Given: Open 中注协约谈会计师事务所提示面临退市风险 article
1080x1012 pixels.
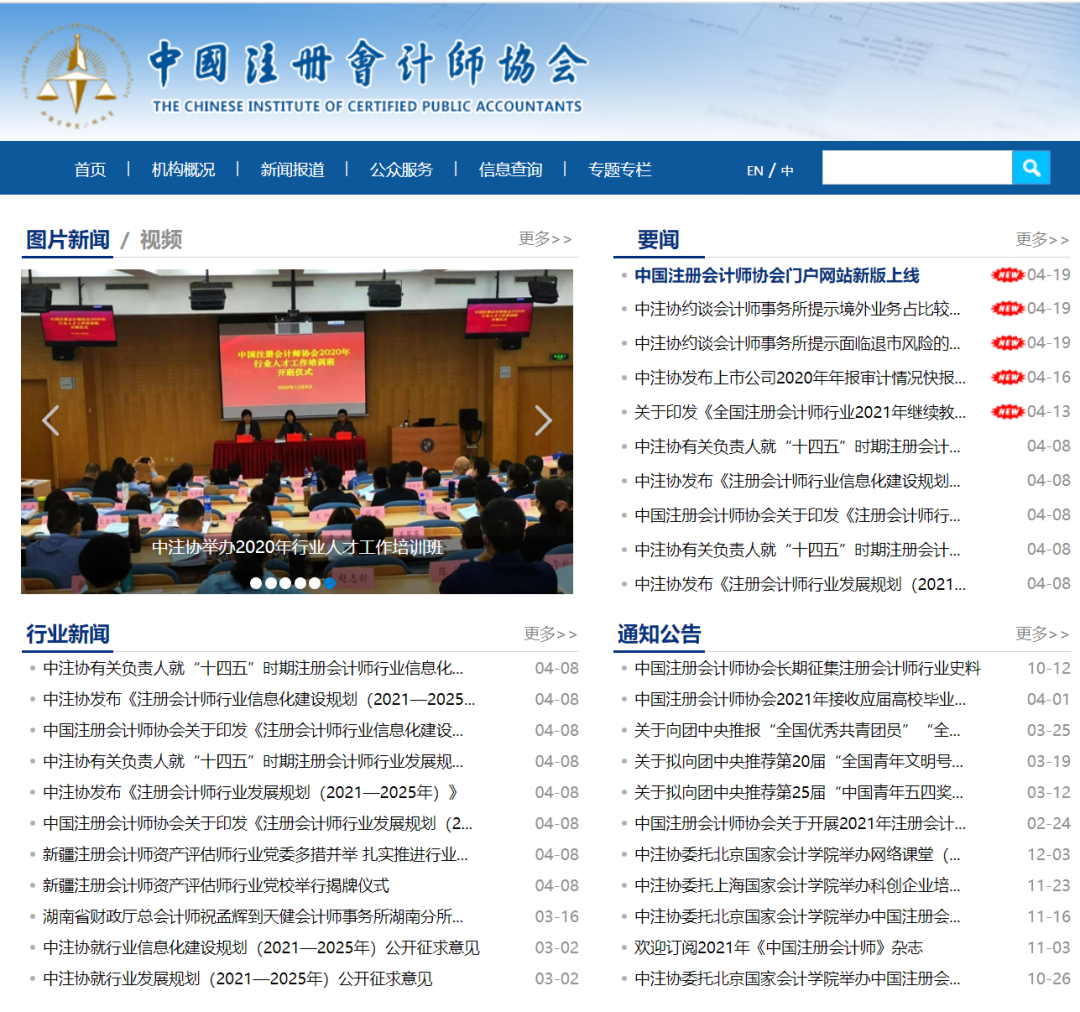Looking at the screenshot, I should click(797, 343).
